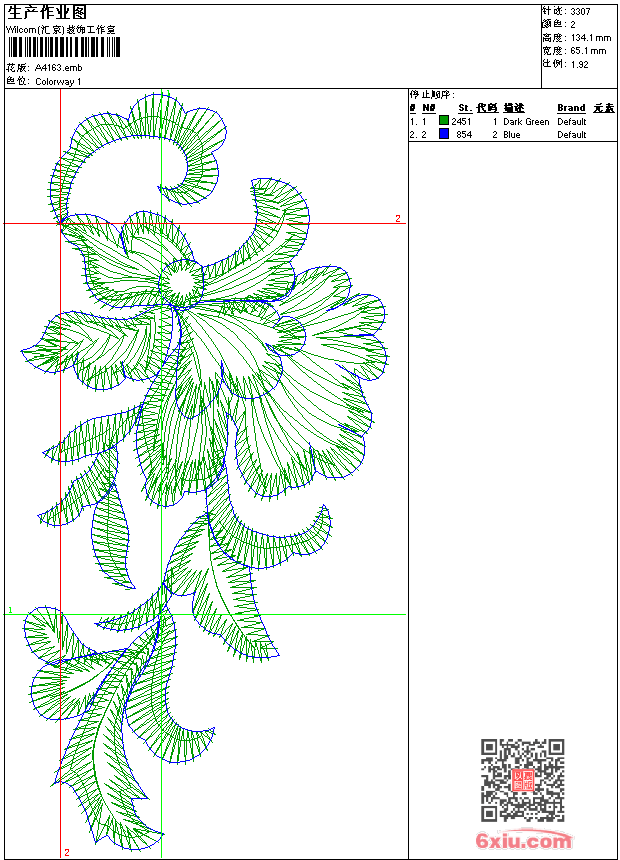Click the green marker 1 on left edge

10,610
